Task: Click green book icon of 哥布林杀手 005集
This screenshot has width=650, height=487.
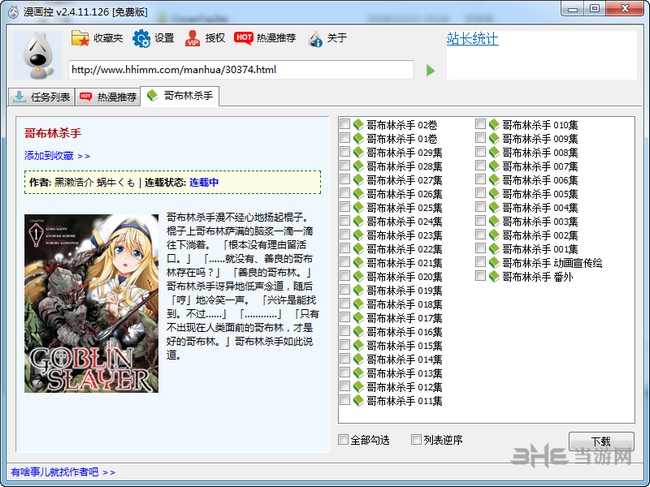Action: tap(494, 194)
